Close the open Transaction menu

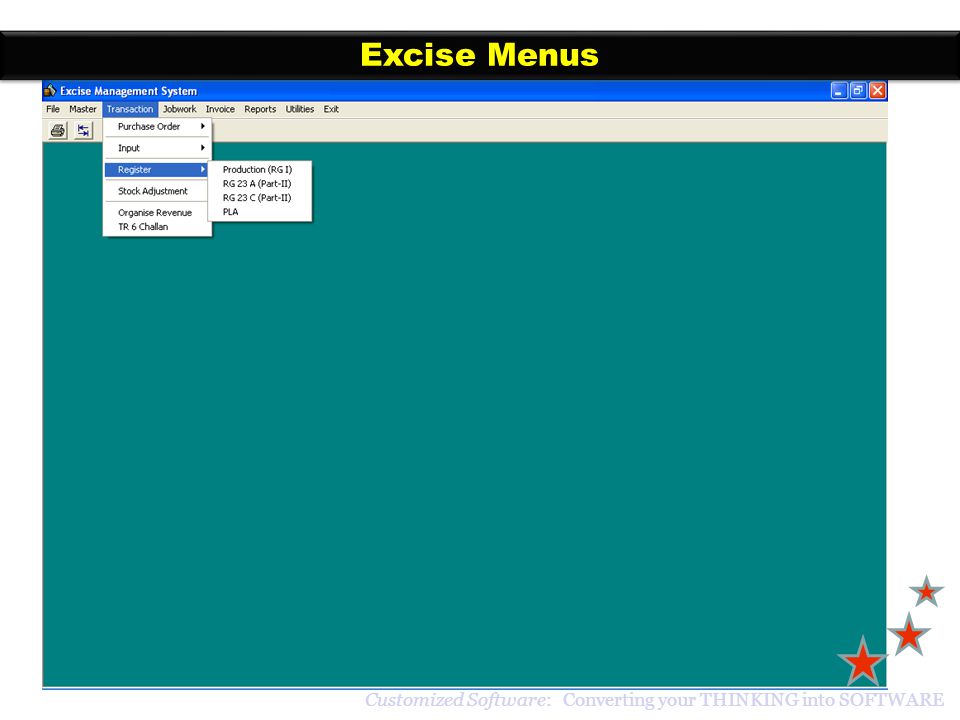coord(130,109)
